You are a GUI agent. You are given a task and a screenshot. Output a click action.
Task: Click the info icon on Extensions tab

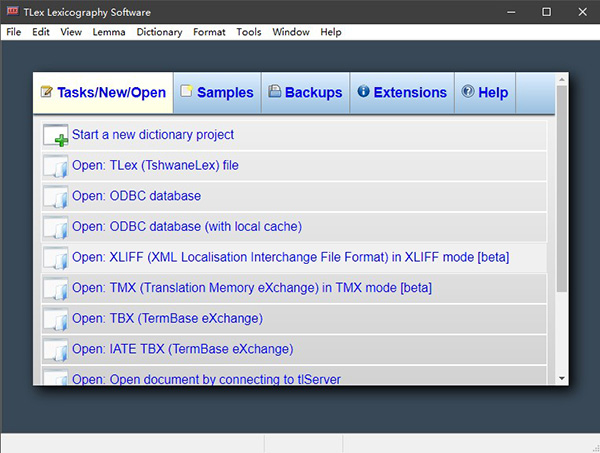[x=363, y=91]
